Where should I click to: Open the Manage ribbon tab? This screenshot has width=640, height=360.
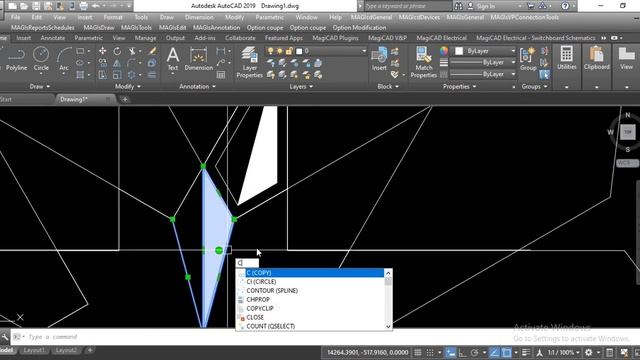tap(145, 38)
